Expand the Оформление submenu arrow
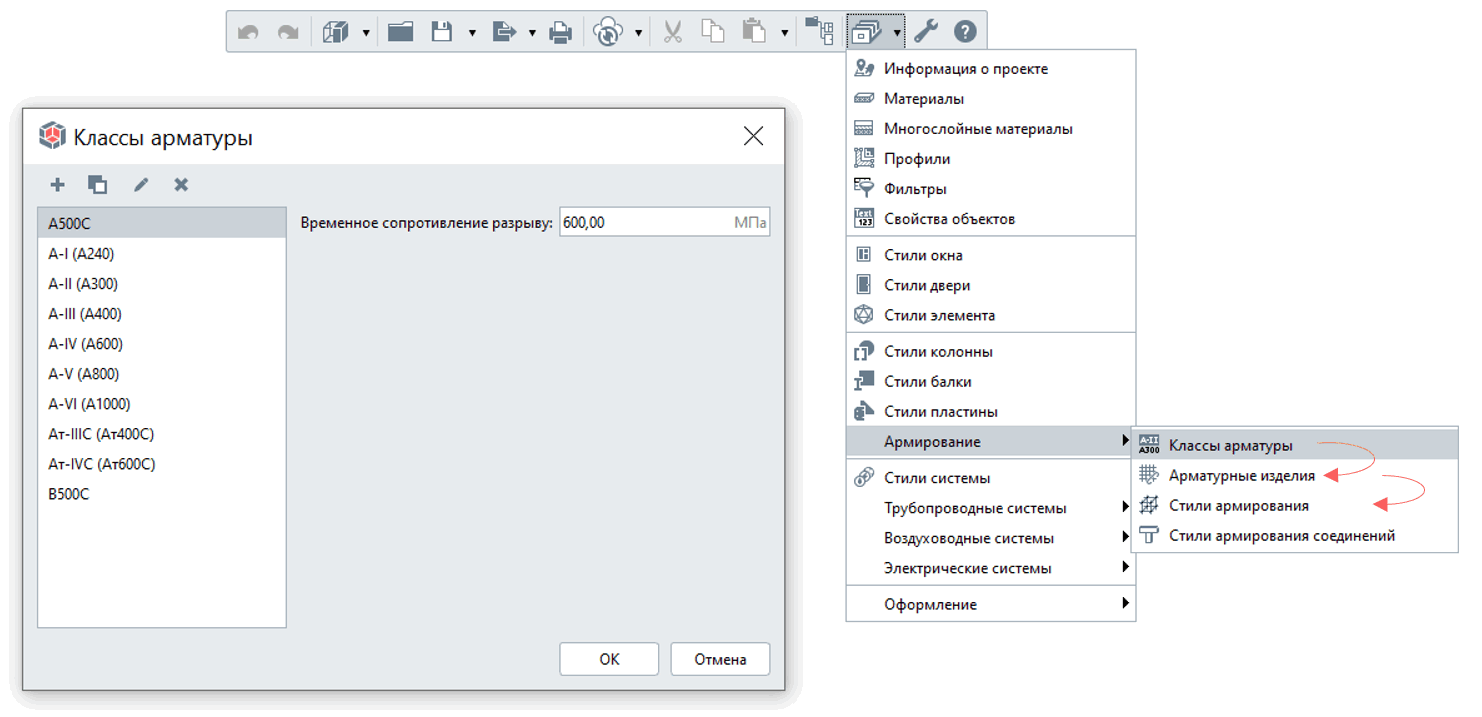The width and height of the screenshot is (1482, 717). 1125,604
